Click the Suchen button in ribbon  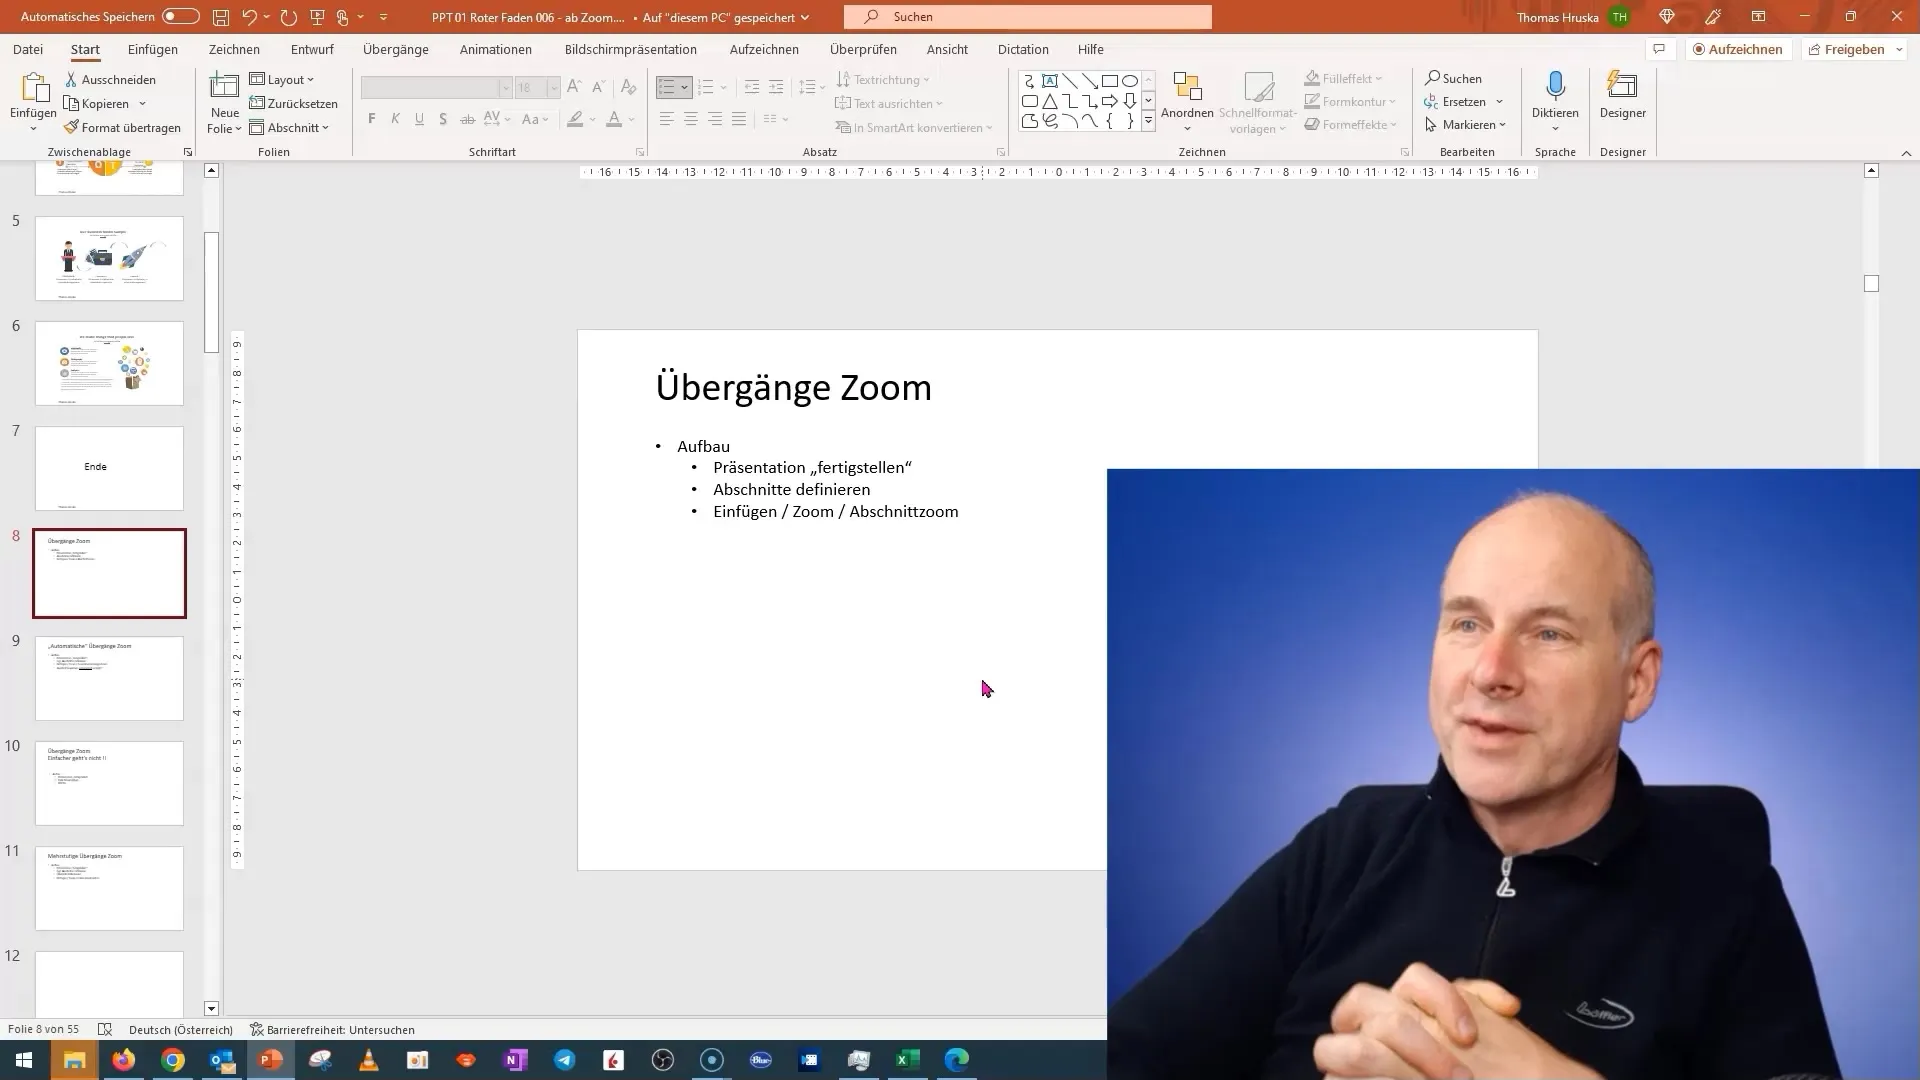point(1452,78)
